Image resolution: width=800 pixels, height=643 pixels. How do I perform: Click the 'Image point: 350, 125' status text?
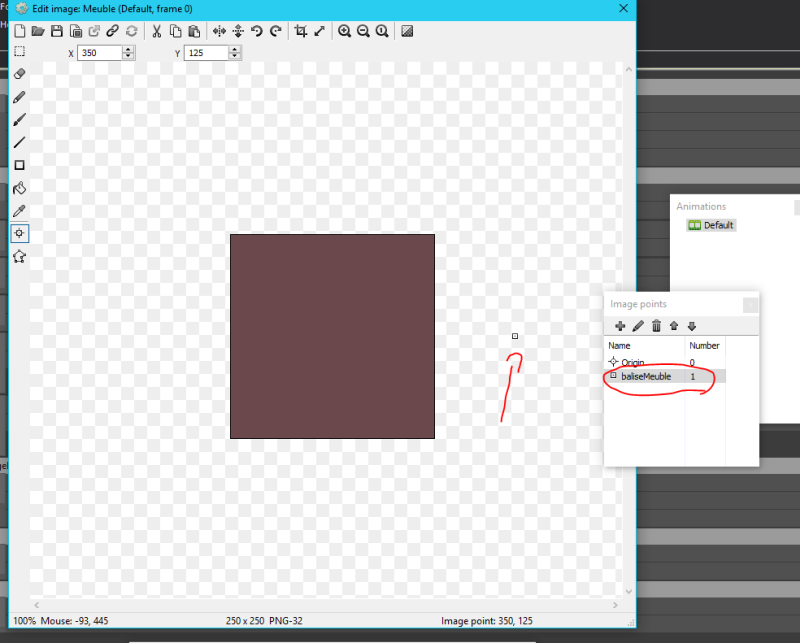[487, 621]
